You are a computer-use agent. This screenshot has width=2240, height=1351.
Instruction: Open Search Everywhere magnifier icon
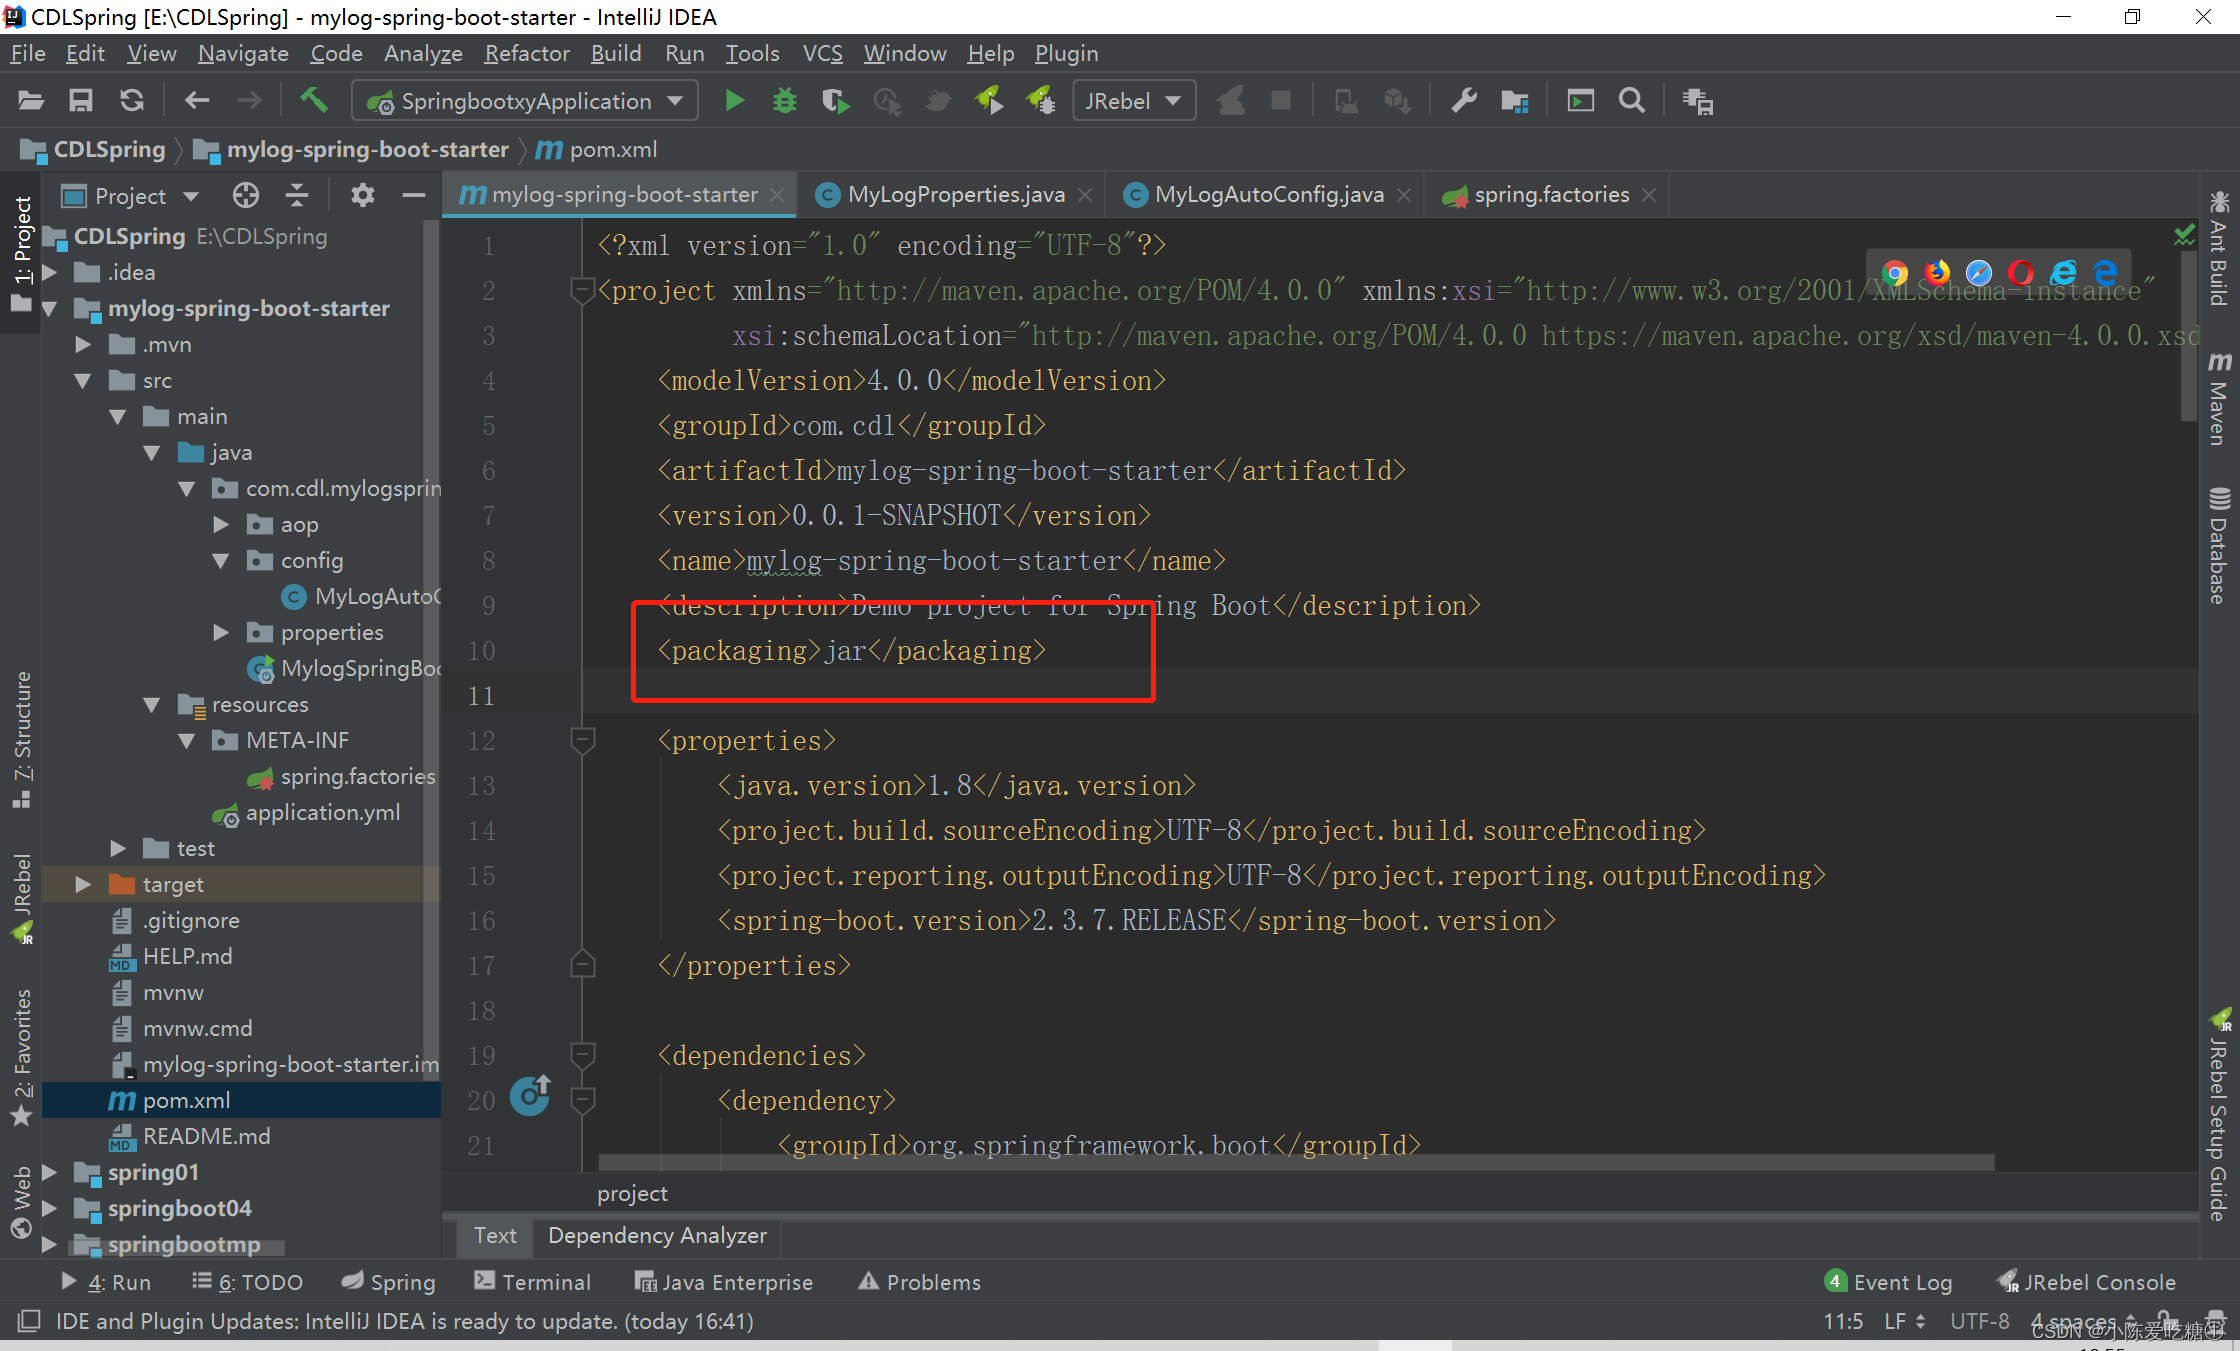(1631, 101)
